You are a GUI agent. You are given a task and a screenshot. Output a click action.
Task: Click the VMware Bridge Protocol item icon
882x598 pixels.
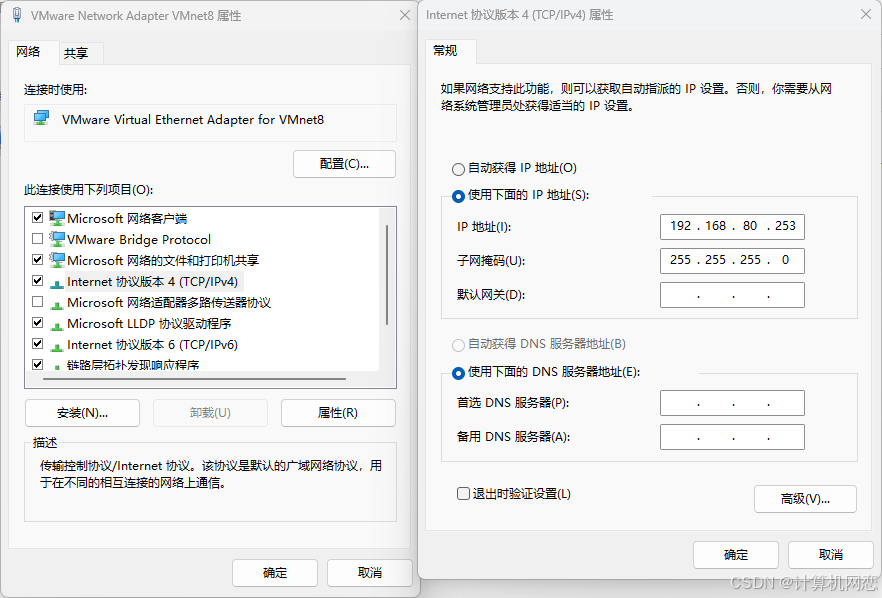57,239
